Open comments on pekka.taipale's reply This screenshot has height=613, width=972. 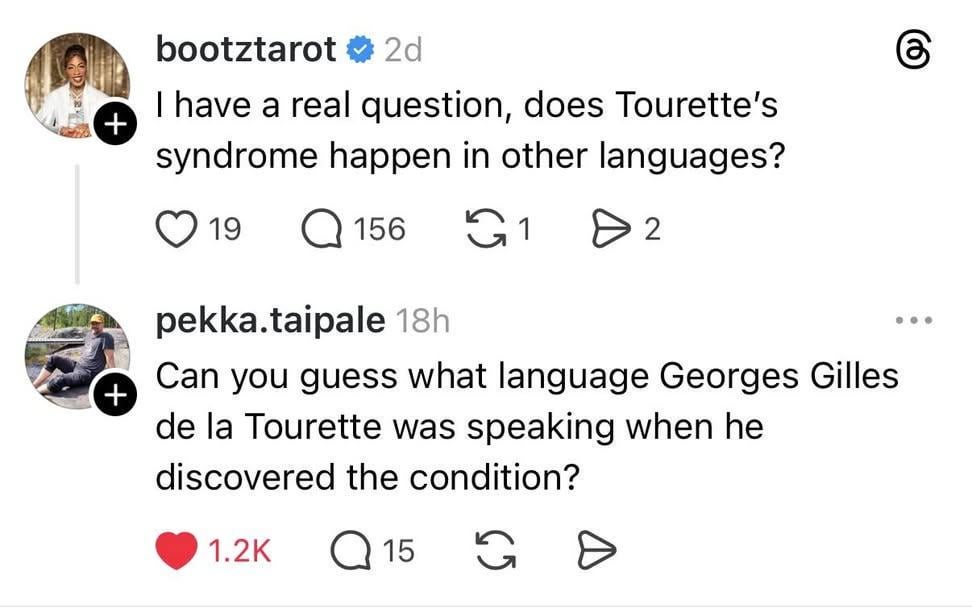[x=350, y=550]
